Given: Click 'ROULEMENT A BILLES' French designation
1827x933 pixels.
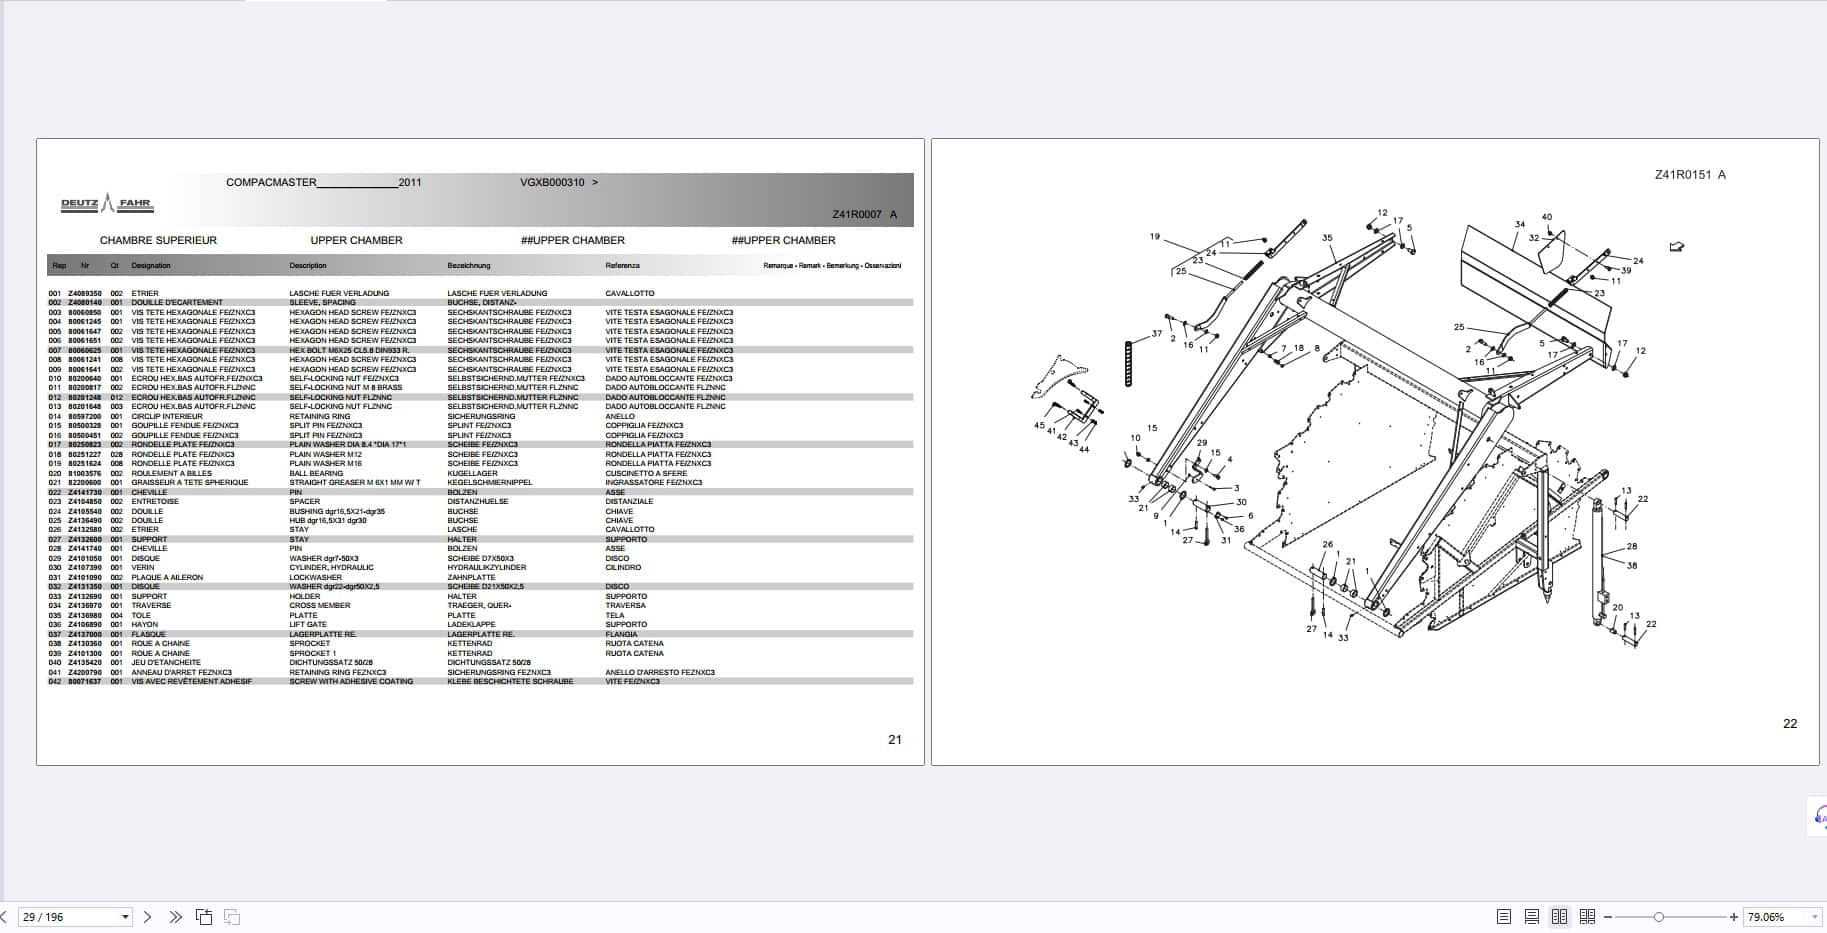Looking at the screenshot, I should pos(172,474).
